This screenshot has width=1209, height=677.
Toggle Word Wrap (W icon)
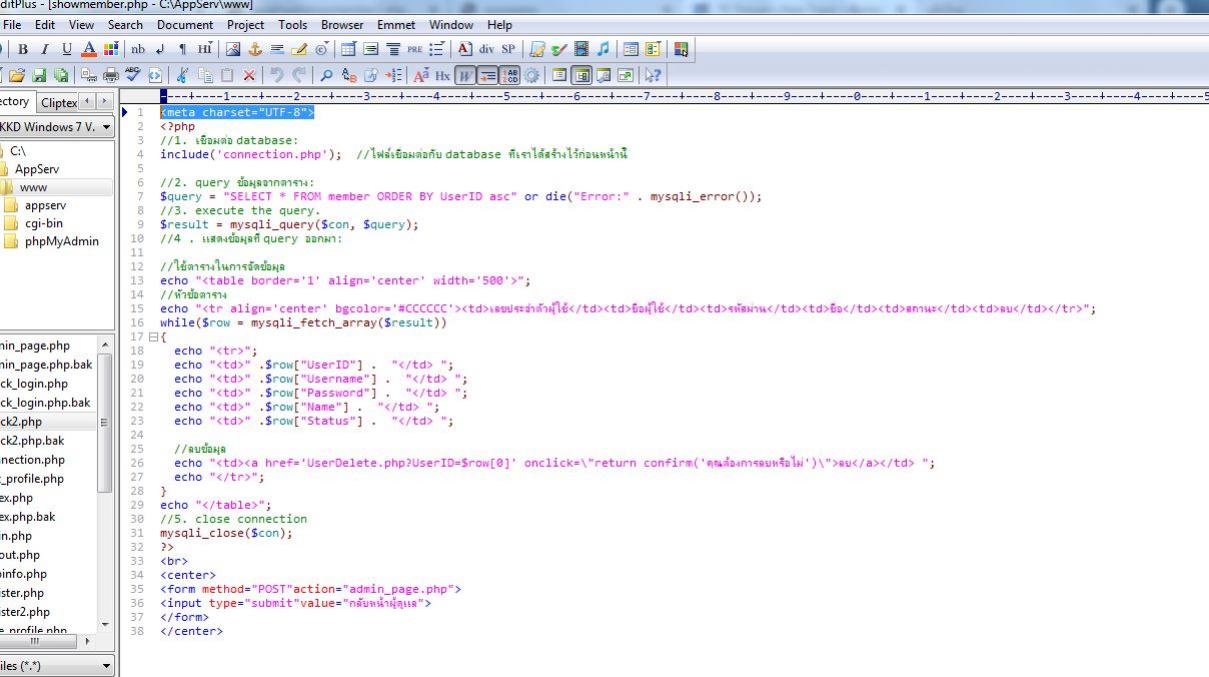465,75
